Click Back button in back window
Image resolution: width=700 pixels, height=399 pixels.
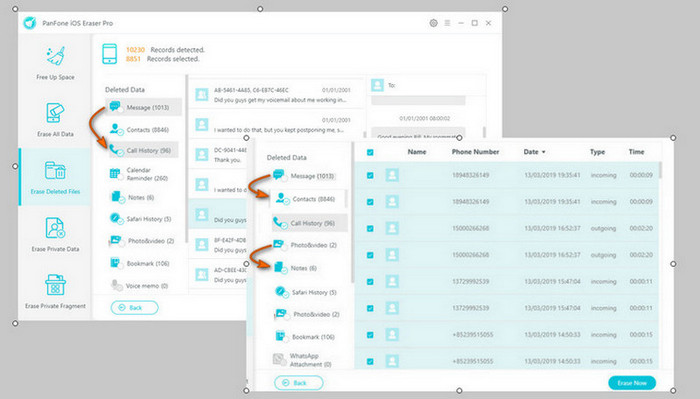tap(134, 308)
